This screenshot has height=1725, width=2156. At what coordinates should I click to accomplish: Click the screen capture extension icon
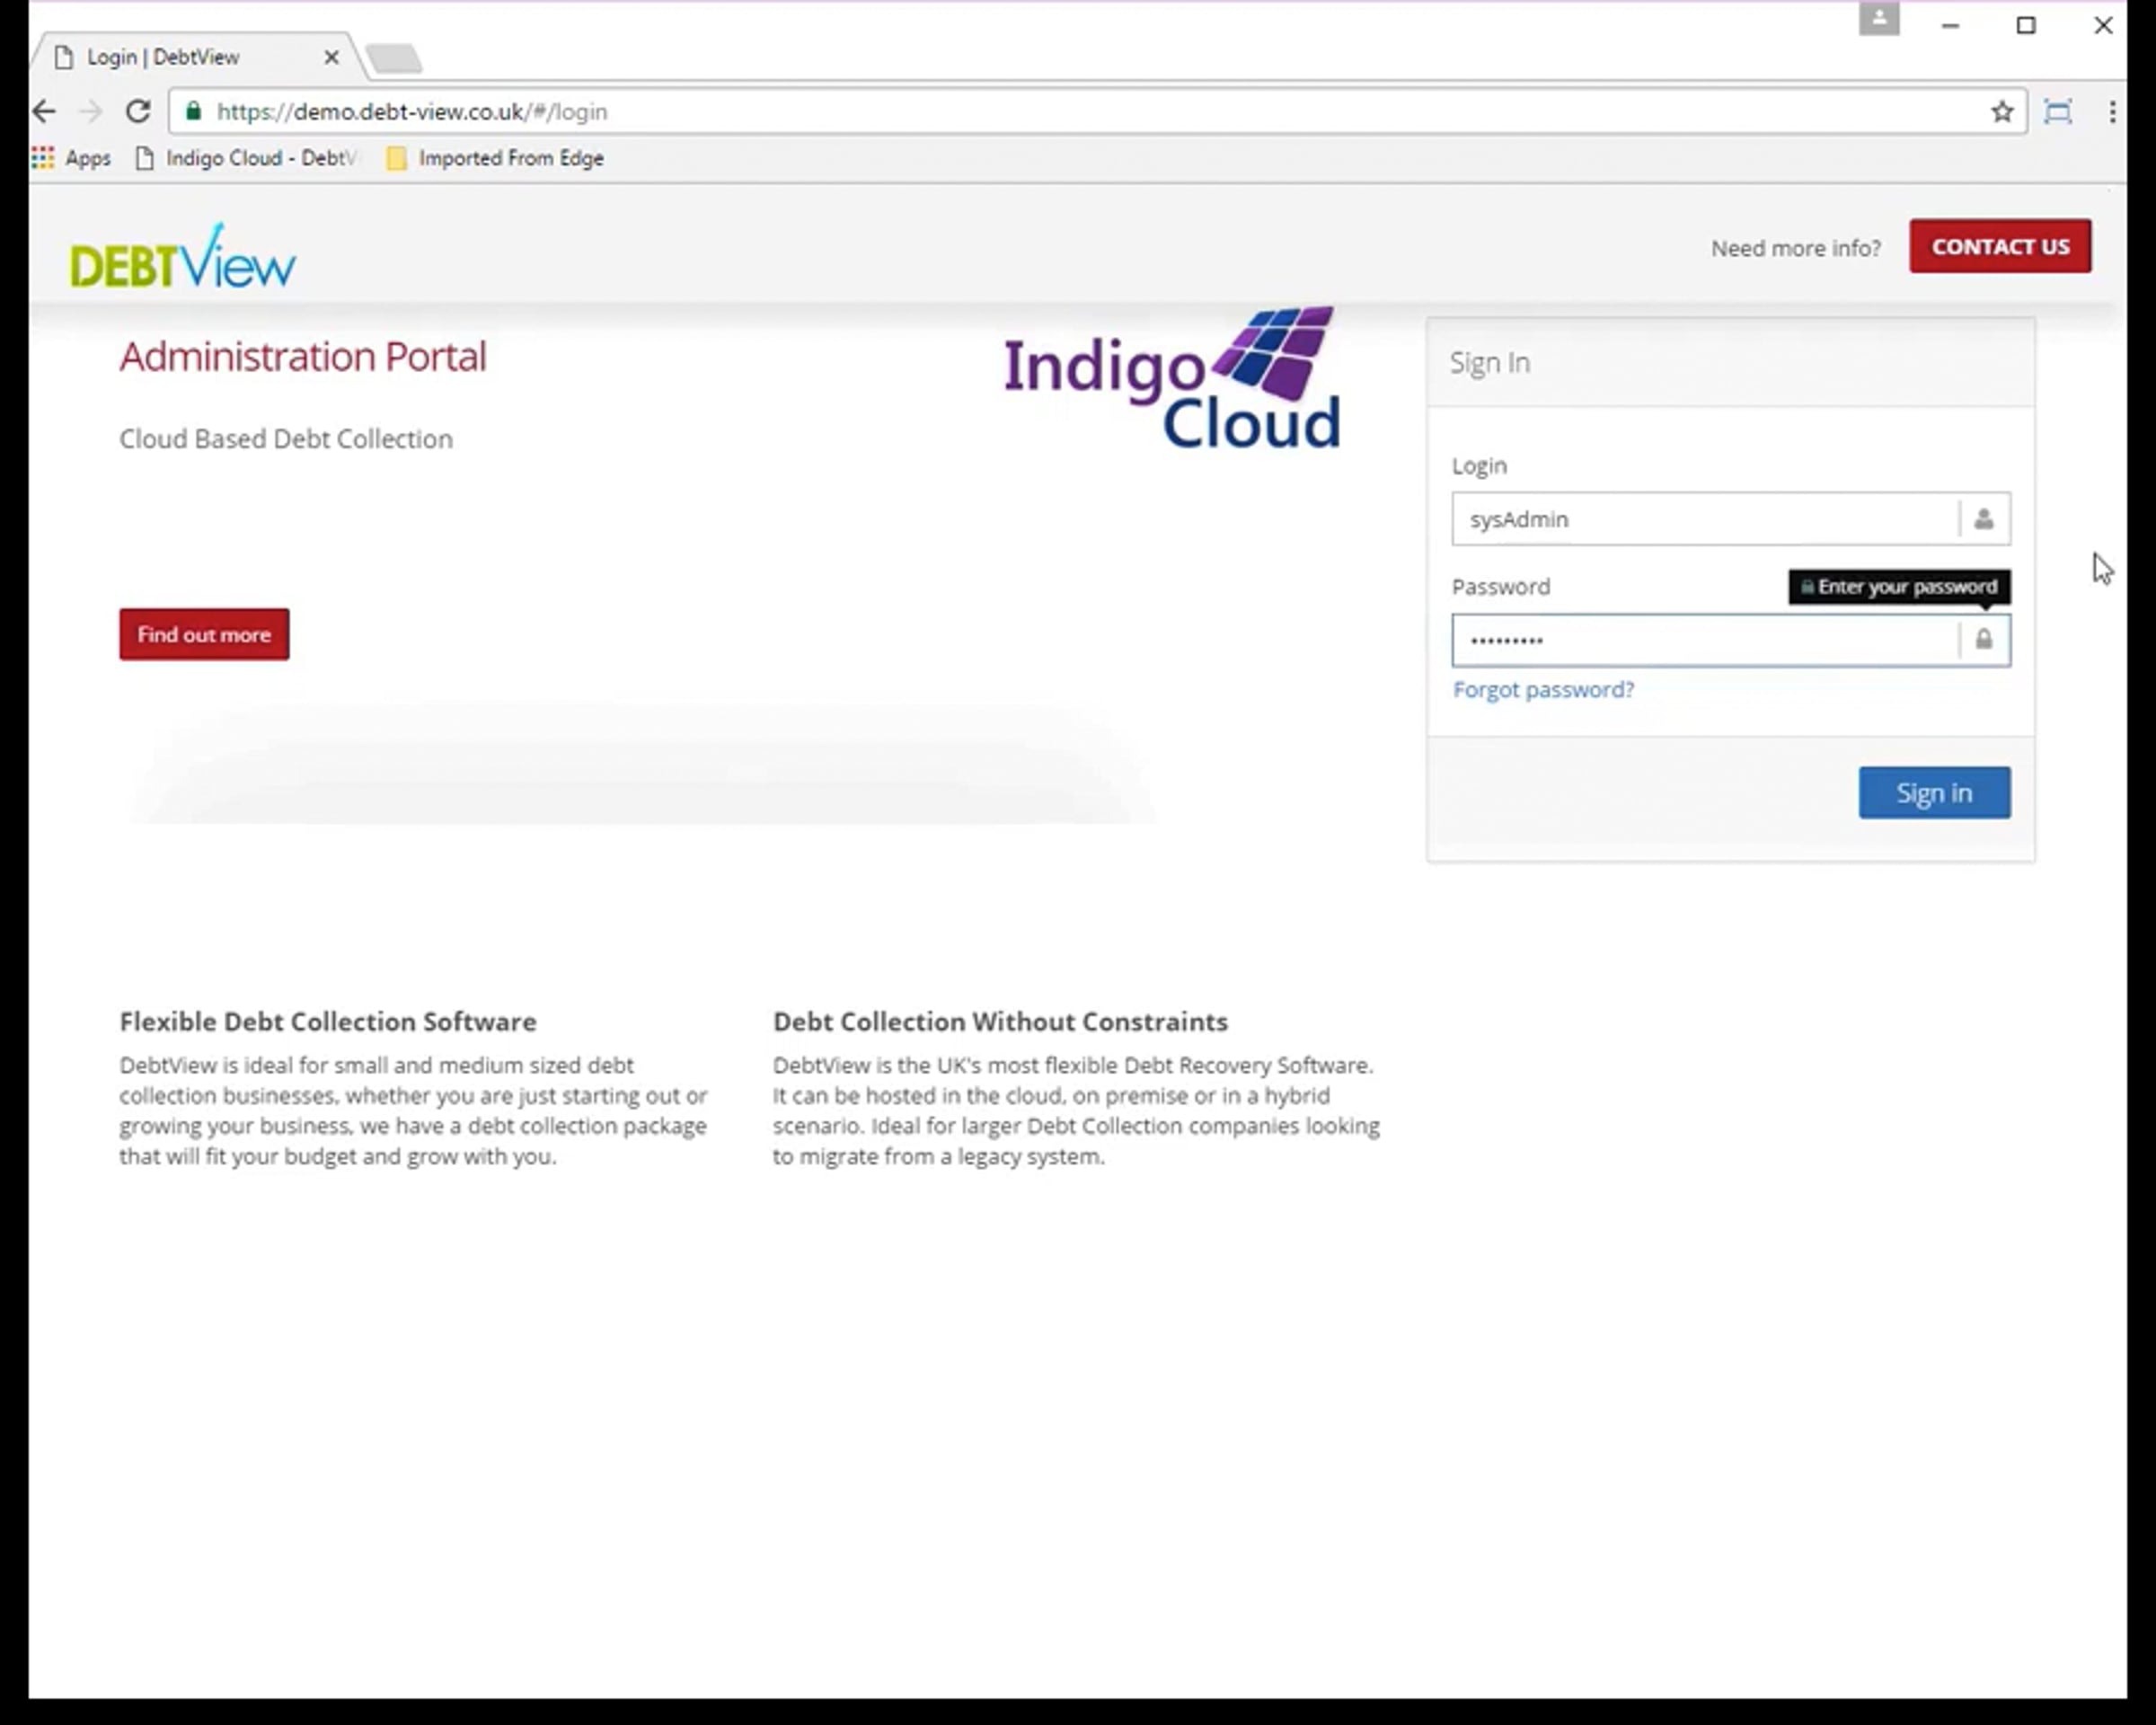tap(2057, 111)
